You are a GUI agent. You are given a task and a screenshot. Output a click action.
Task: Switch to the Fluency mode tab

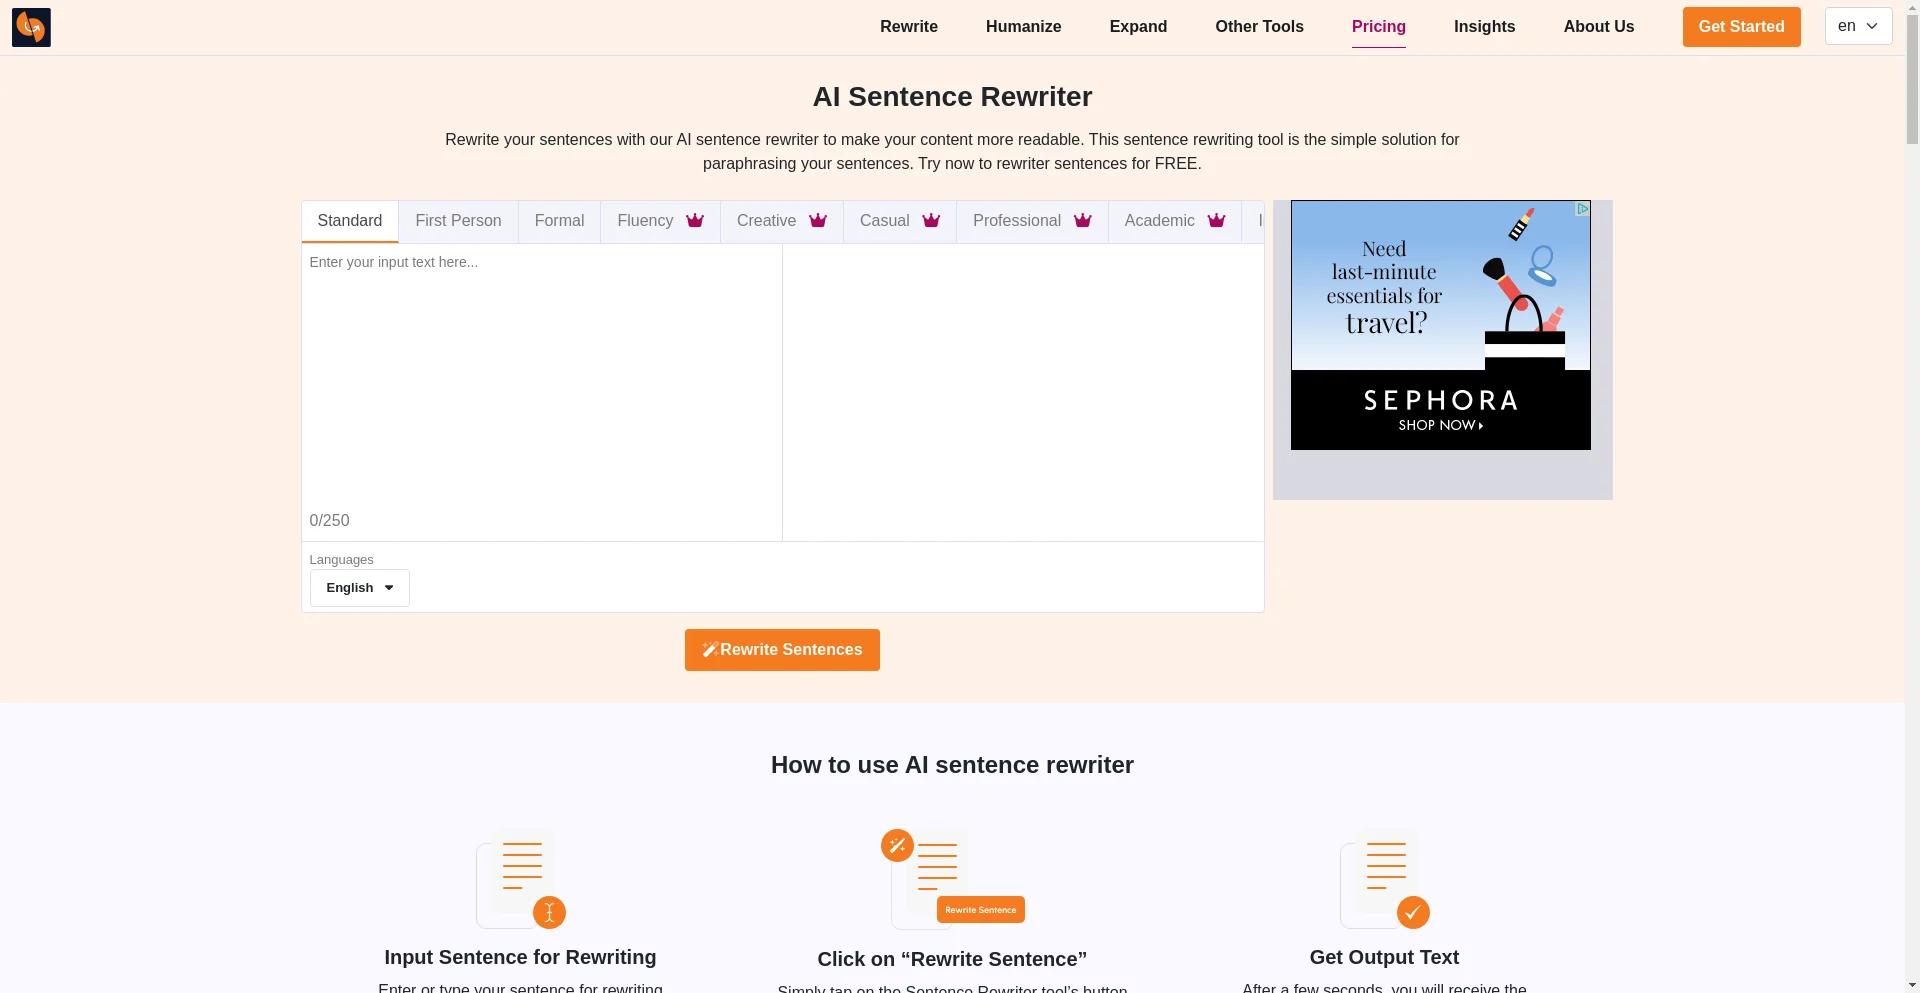click(x=660, y=221)
